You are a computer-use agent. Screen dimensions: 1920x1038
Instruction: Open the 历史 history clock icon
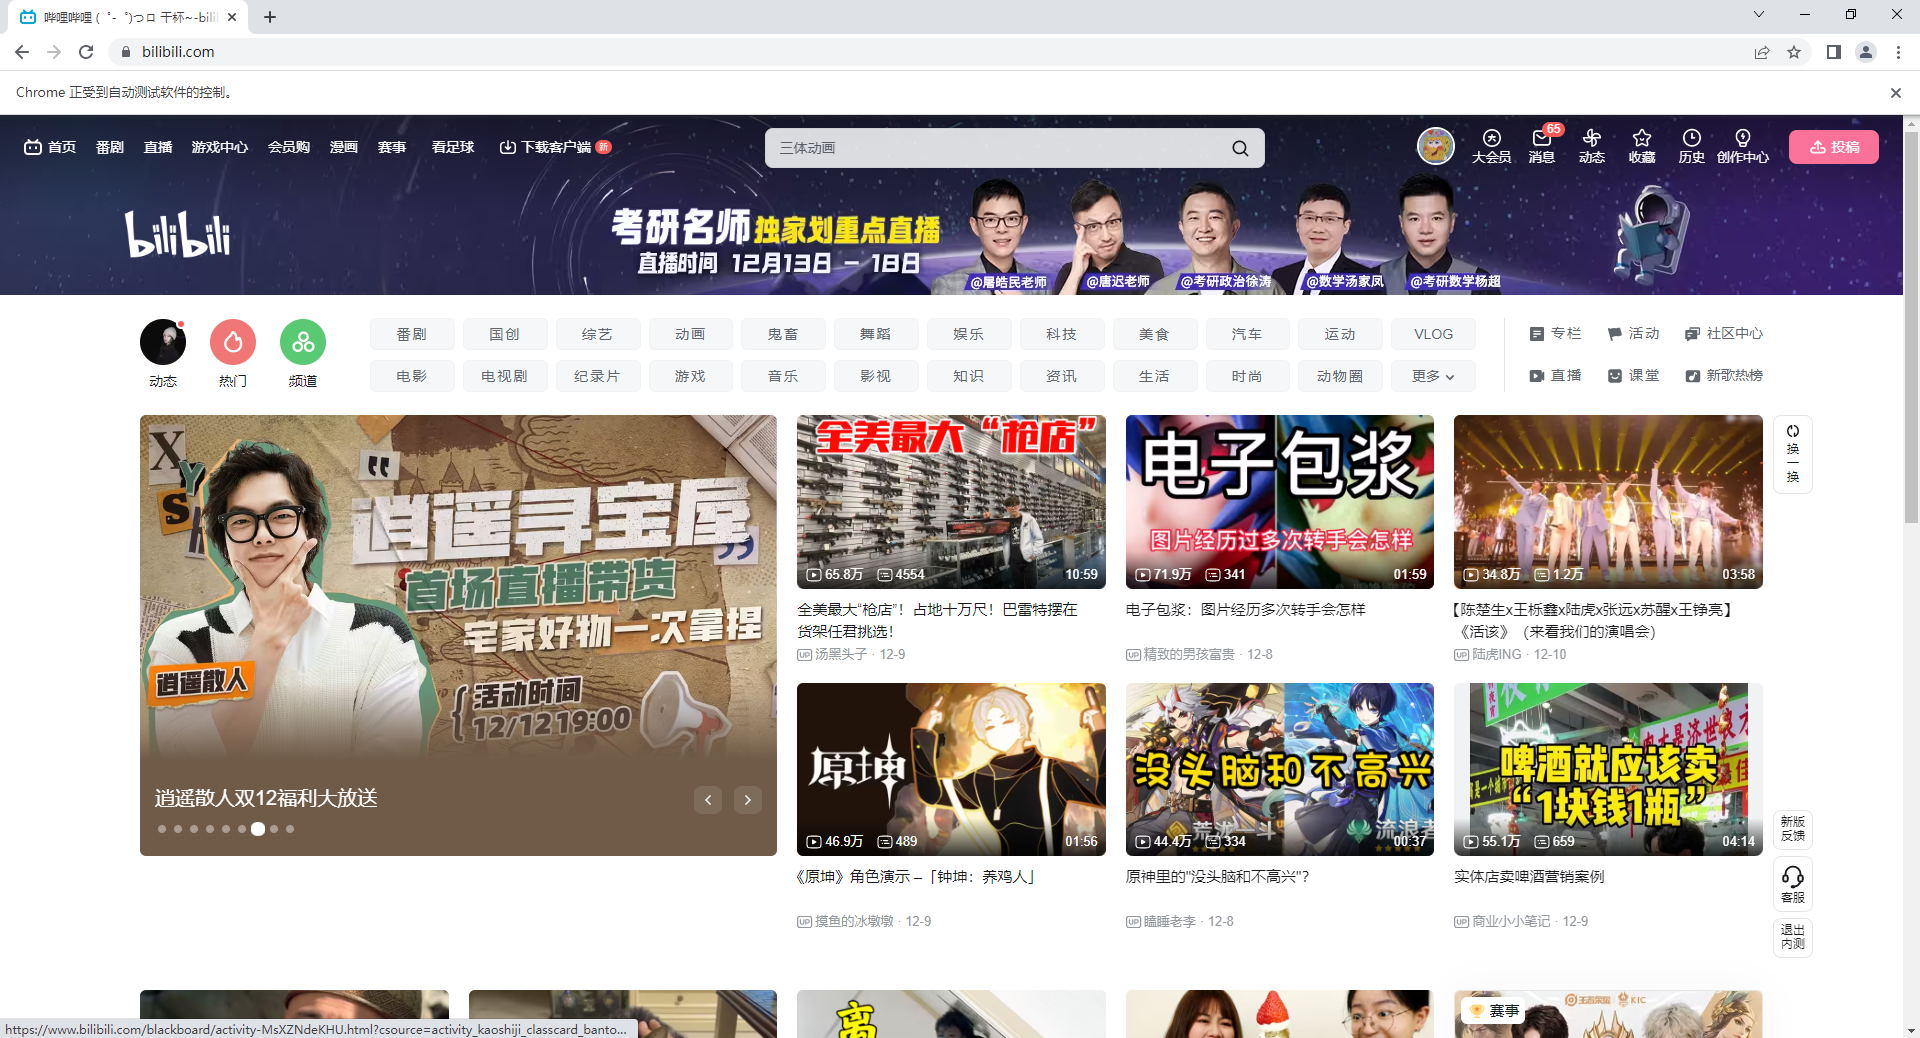[1691, 146]
